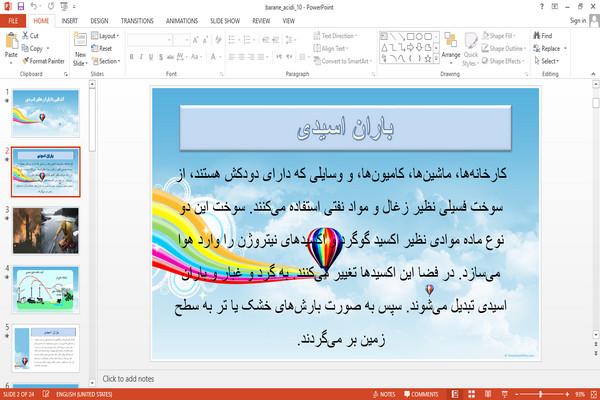
Task: Switch to the INSERT tab
Action: [69, 21]
